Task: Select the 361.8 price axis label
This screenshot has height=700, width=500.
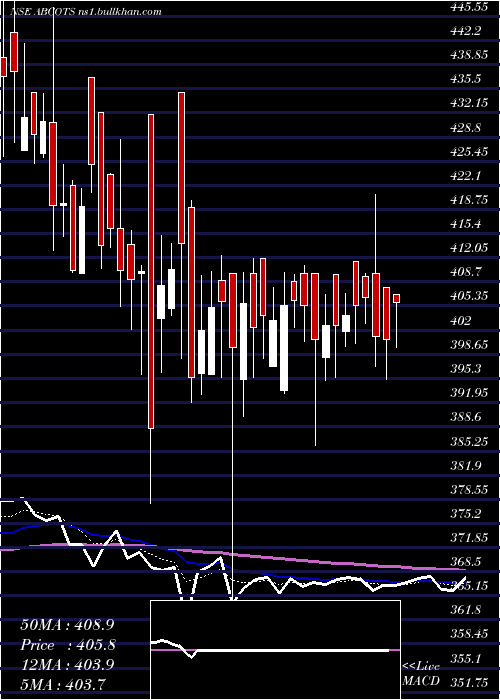Action: 464,611
